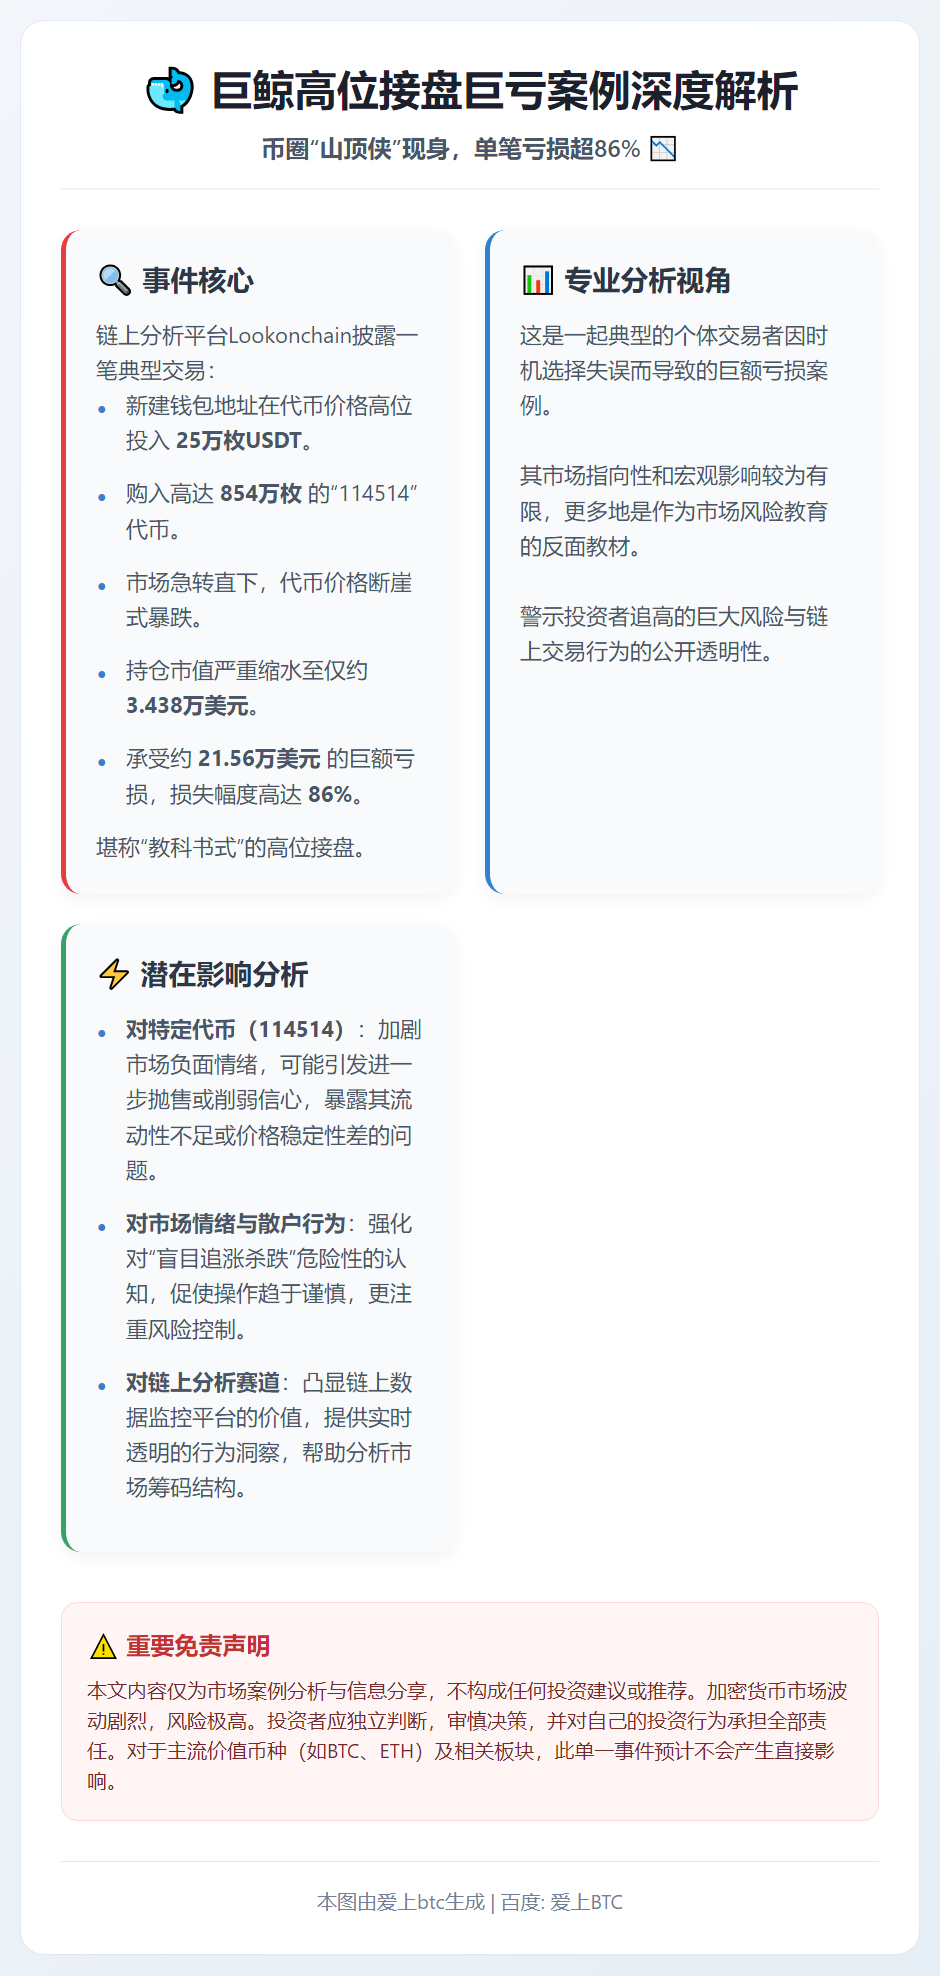Click the warning triangle icon beside 重要免责声明
The width and height of the screenshot is (940, 1976).
103,1646
